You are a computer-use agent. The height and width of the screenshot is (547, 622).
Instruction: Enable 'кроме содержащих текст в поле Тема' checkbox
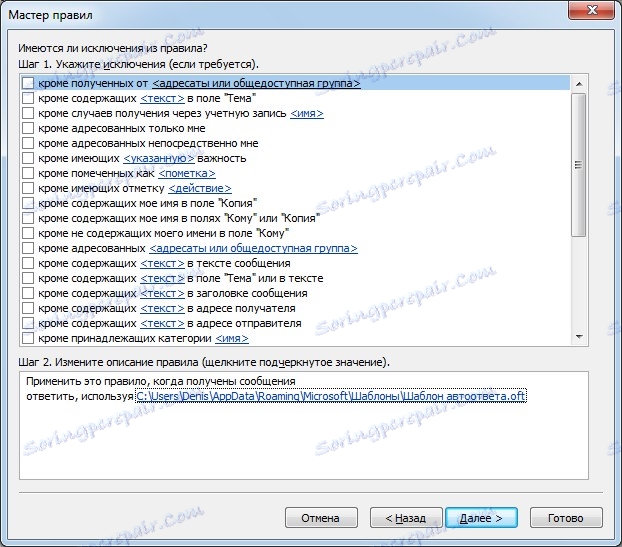pos(28,98)
